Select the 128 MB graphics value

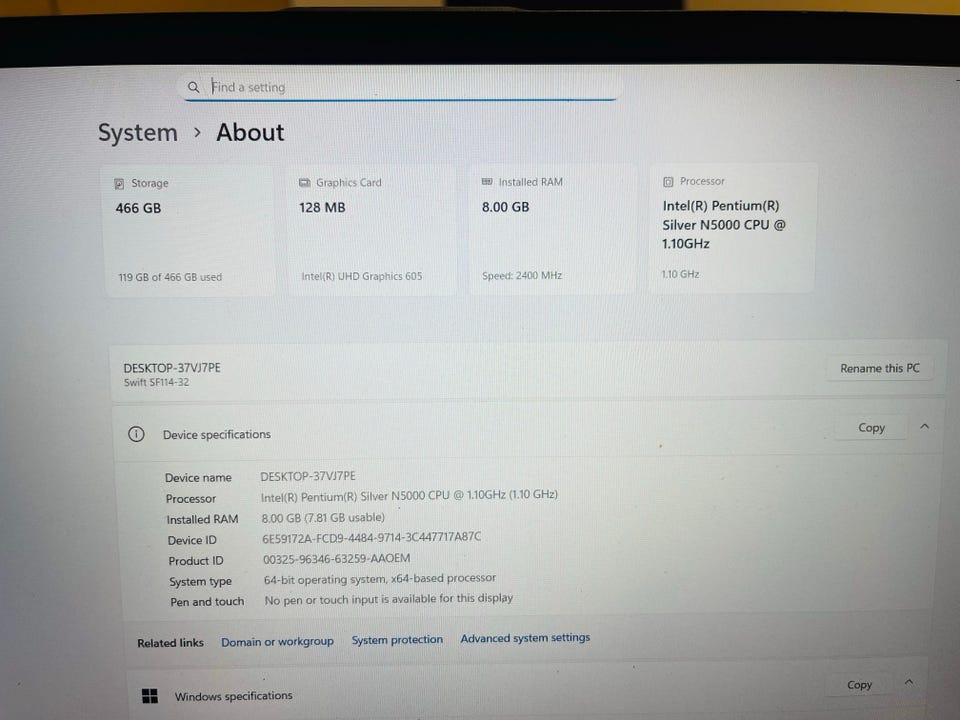[x=322, y=208]
